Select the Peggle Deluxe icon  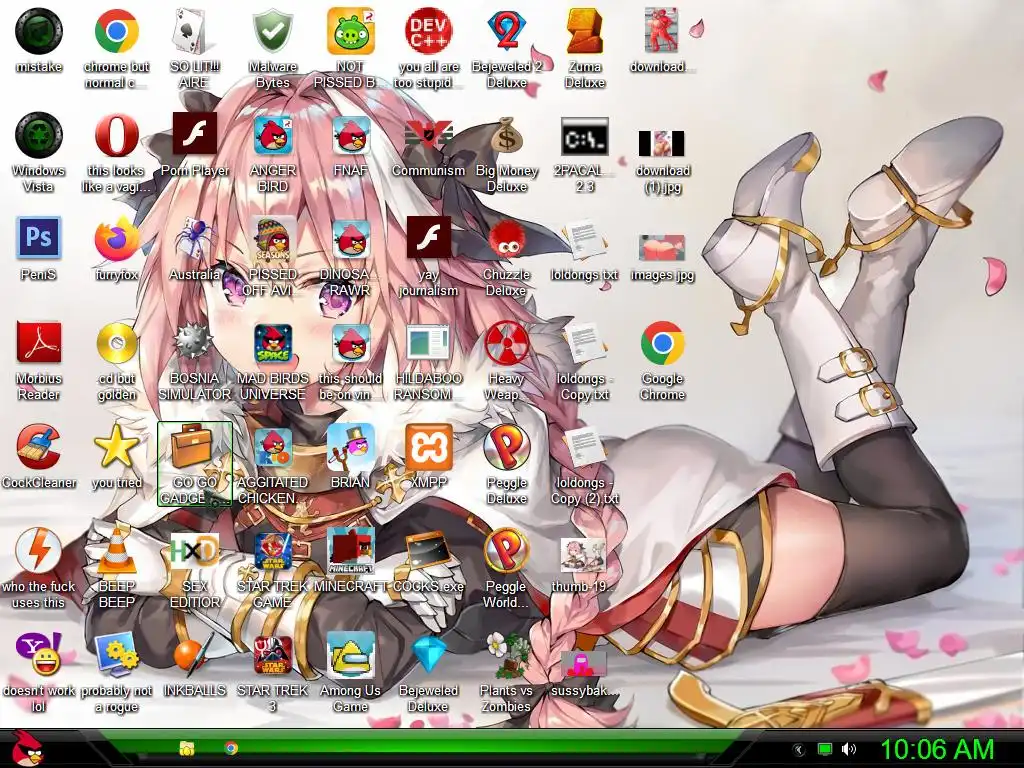[507, 447]
